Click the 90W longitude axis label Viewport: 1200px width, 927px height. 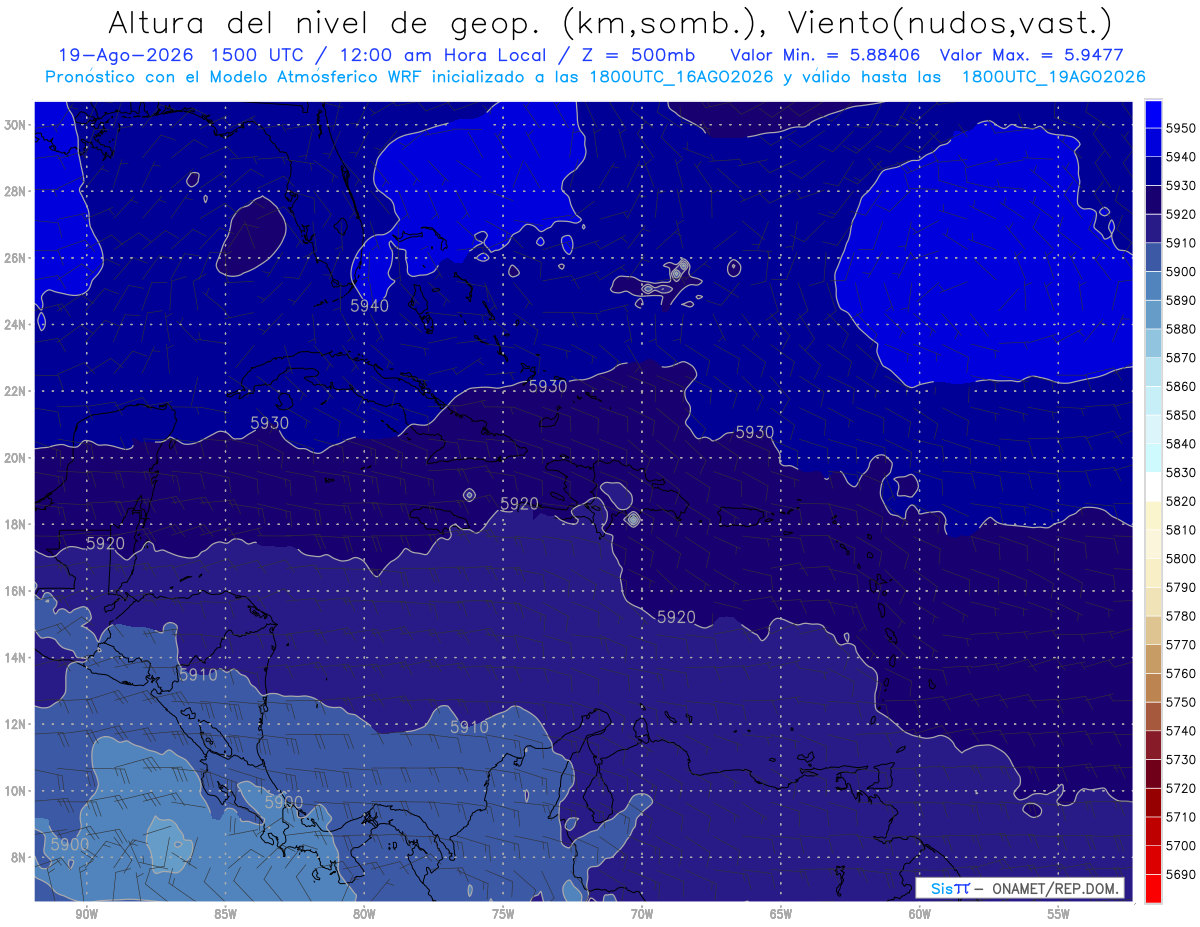[86, 914]
